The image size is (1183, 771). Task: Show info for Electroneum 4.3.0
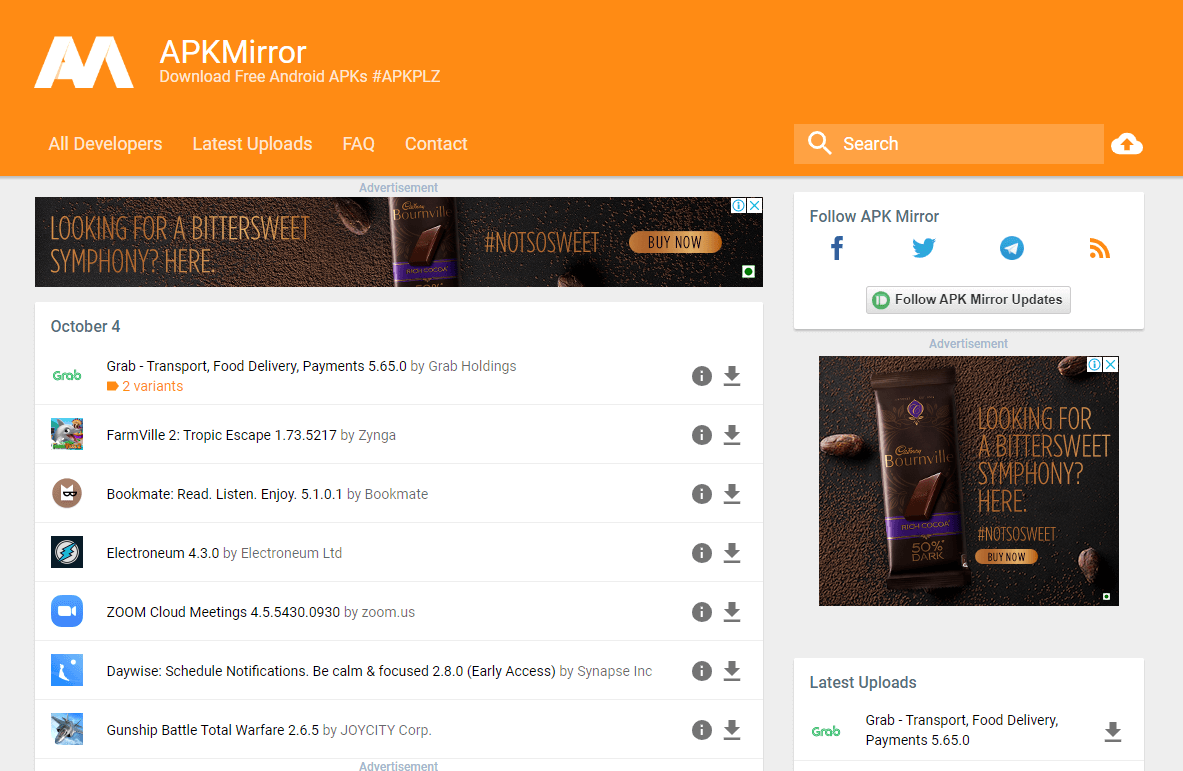tap(702, 553)
